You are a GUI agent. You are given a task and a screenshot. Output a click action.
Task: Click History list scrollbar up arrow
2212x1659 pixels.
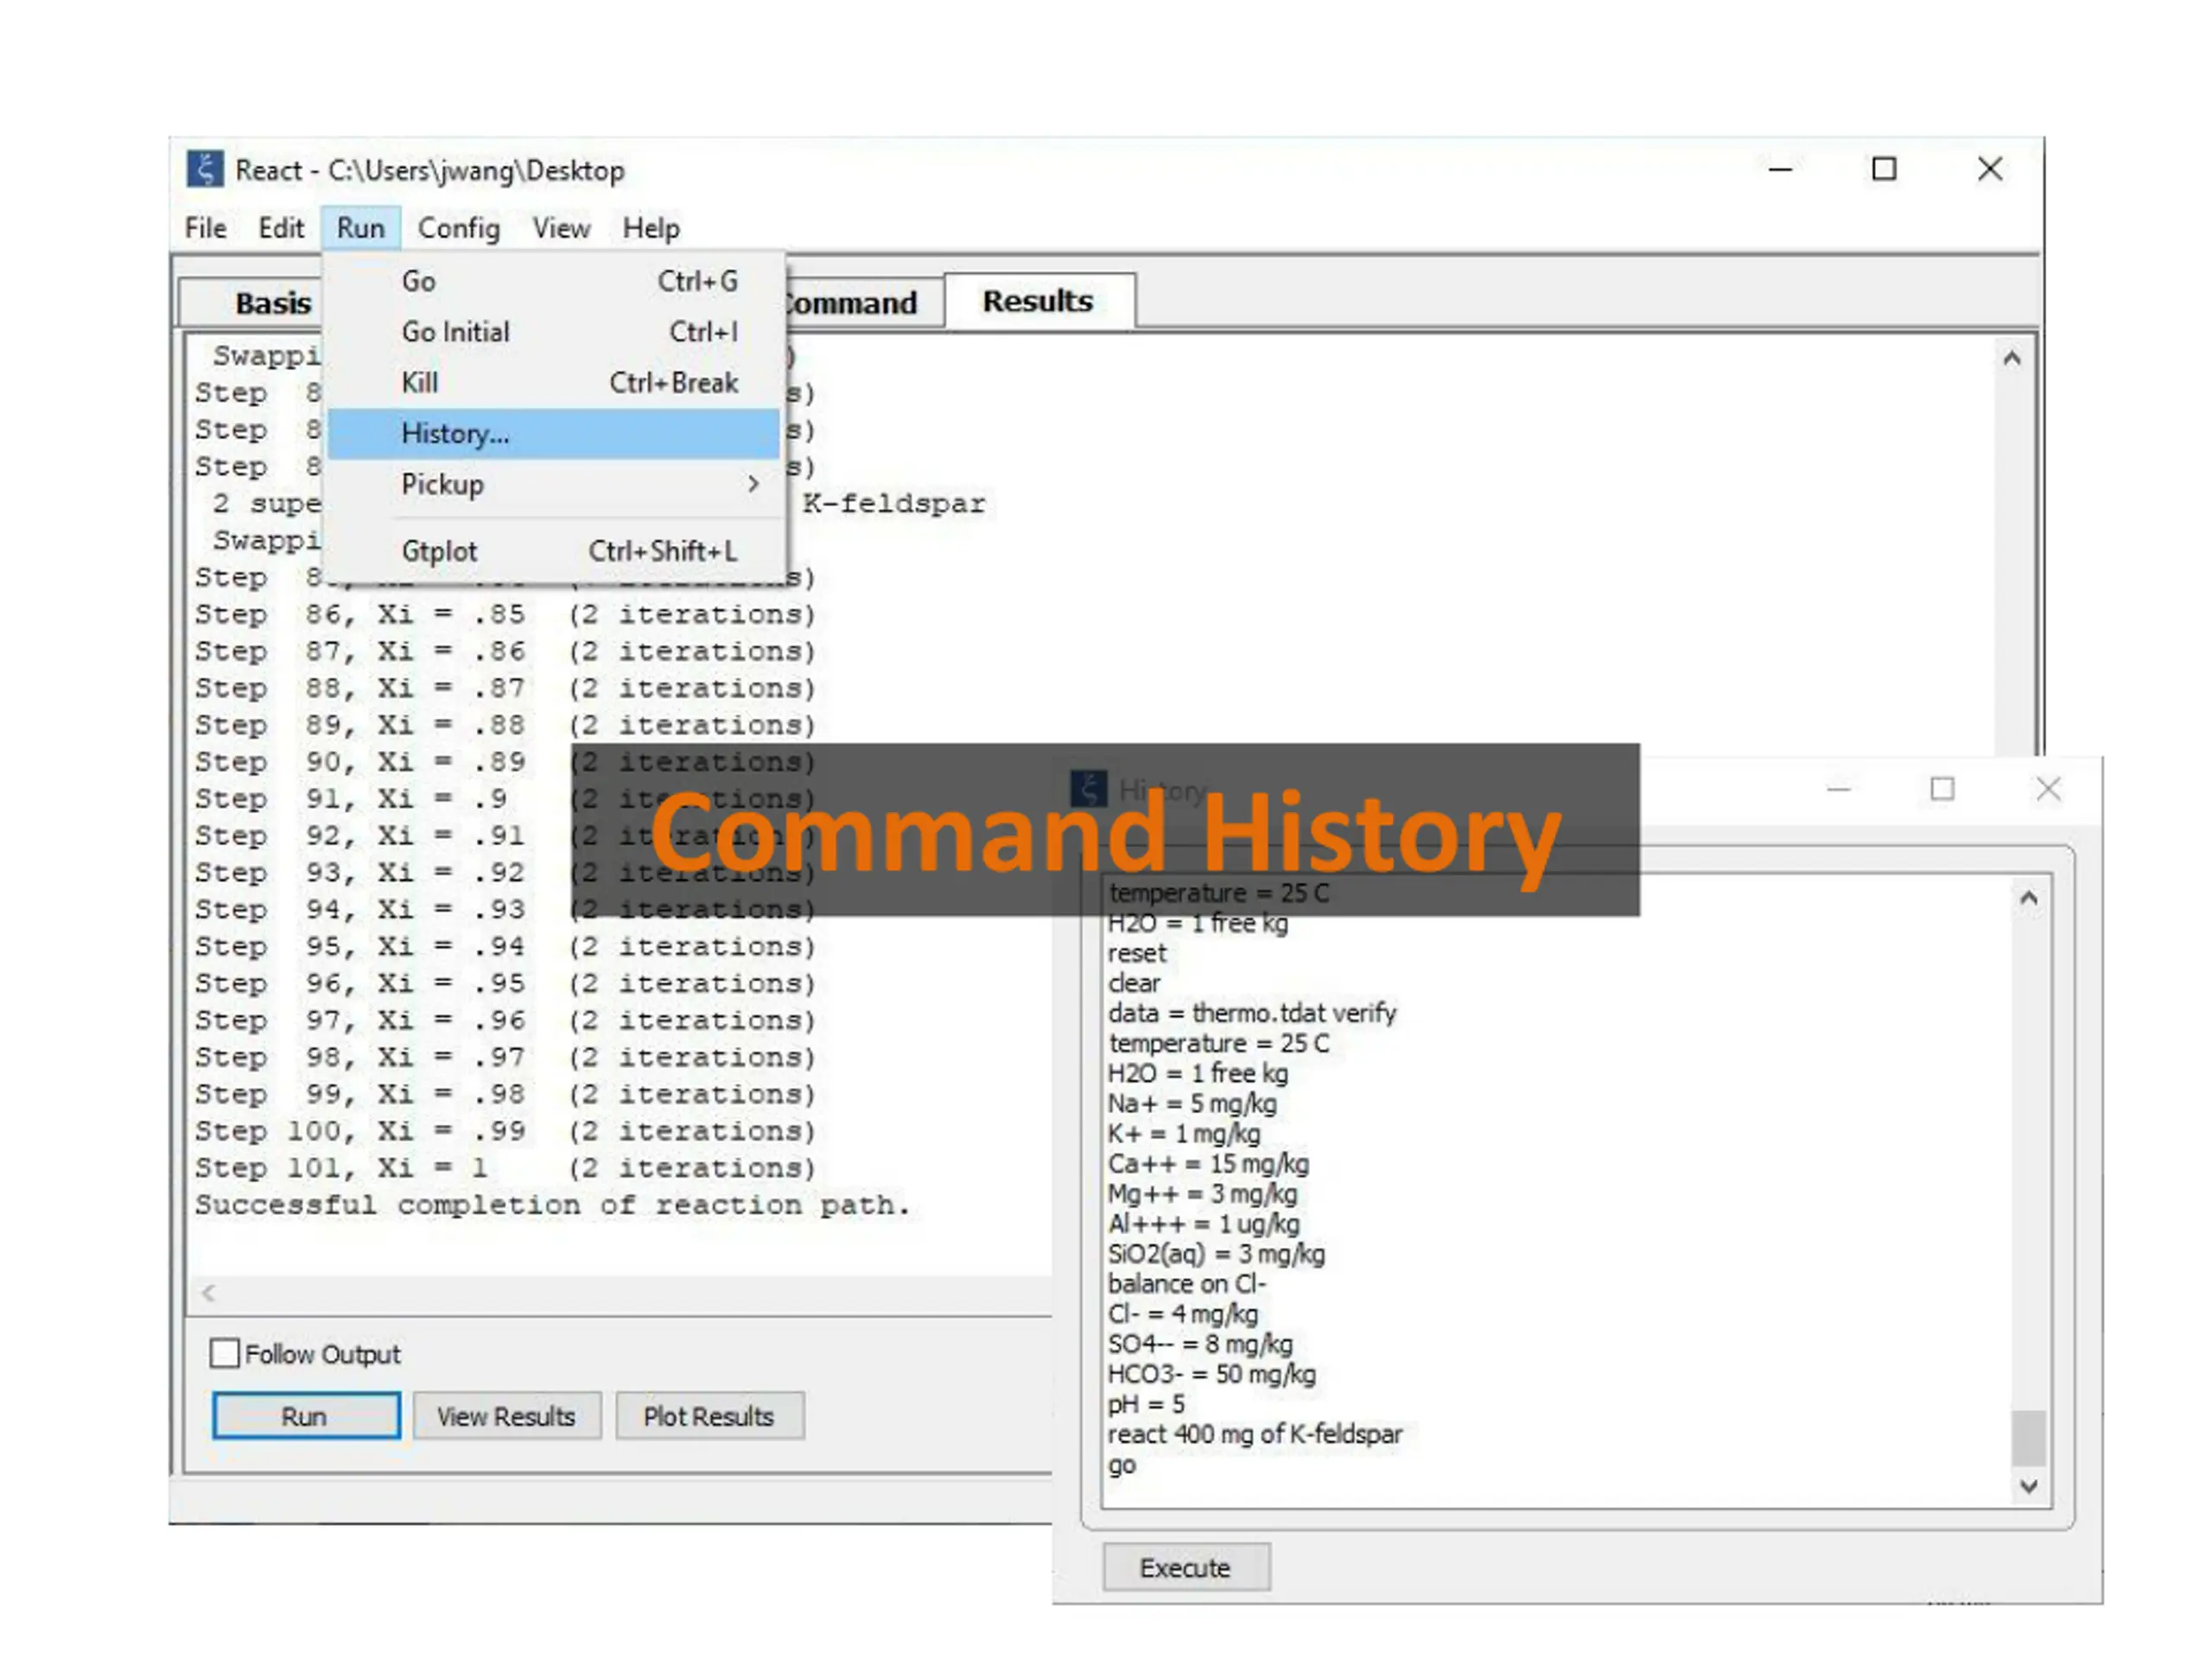coord(2028,898)
